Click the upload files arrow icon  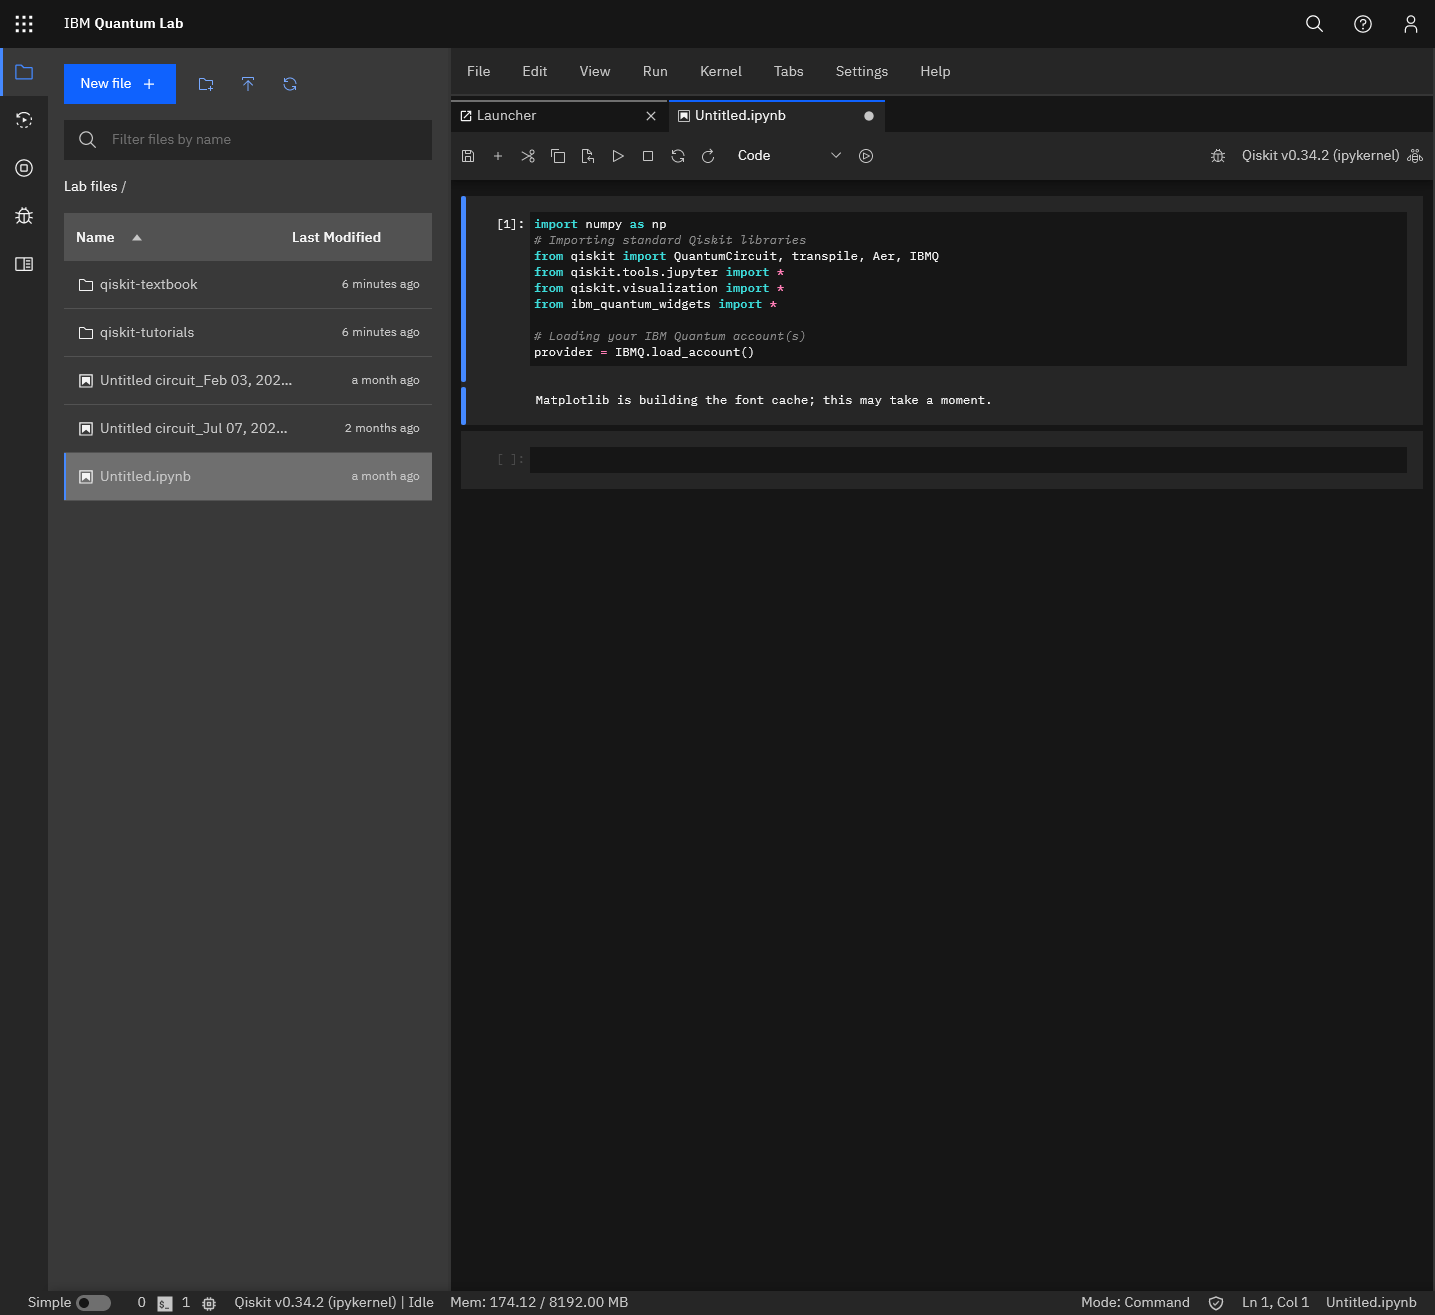pyautogui.click(x=248, y=84)
